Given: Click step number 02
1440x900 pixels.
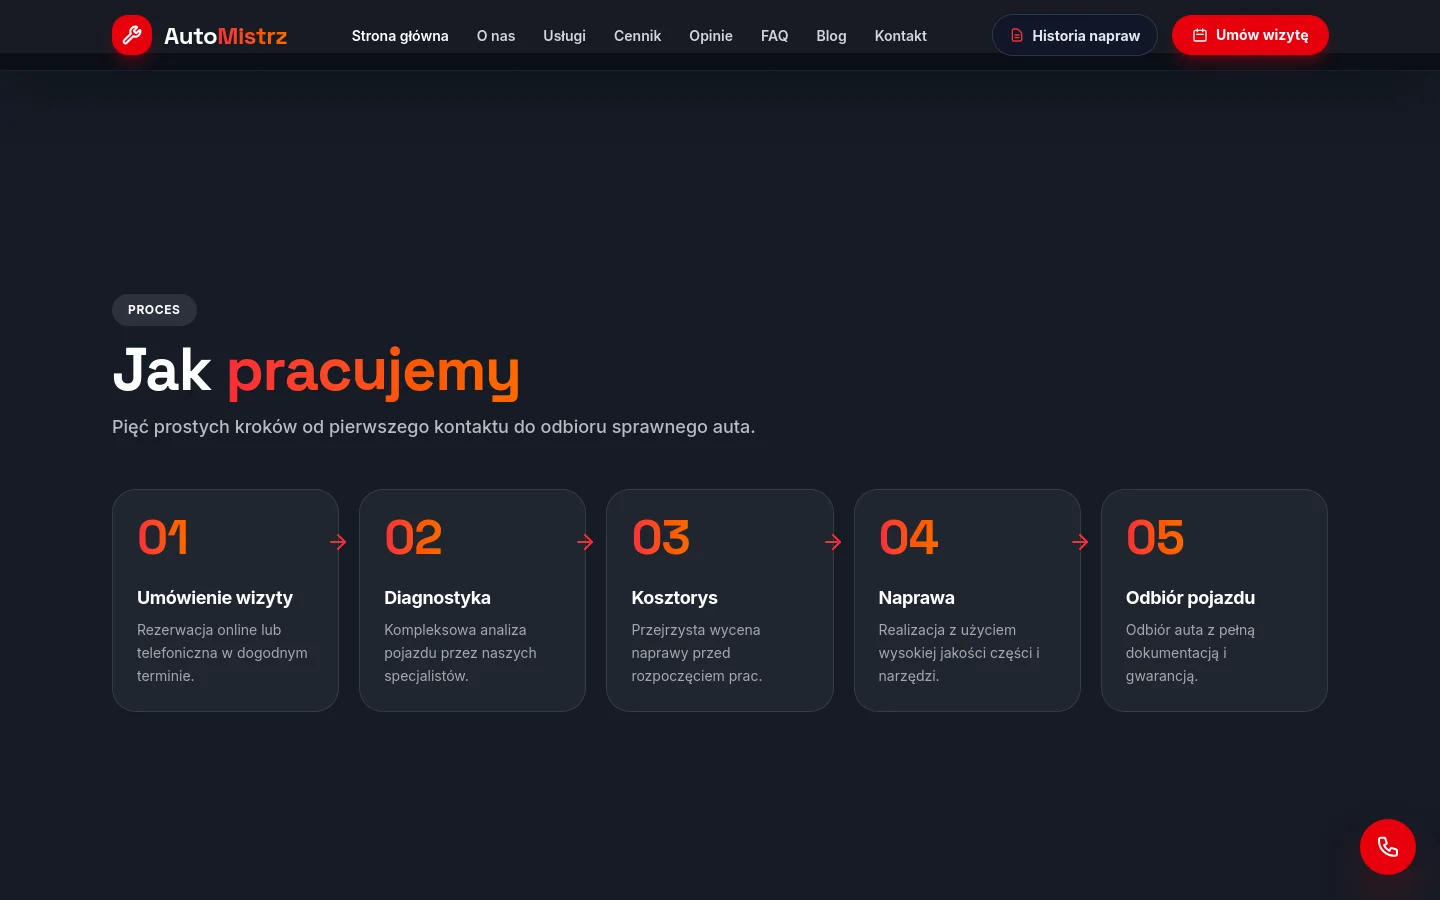Looking at the screenshot, I should [x=413, y=538].
